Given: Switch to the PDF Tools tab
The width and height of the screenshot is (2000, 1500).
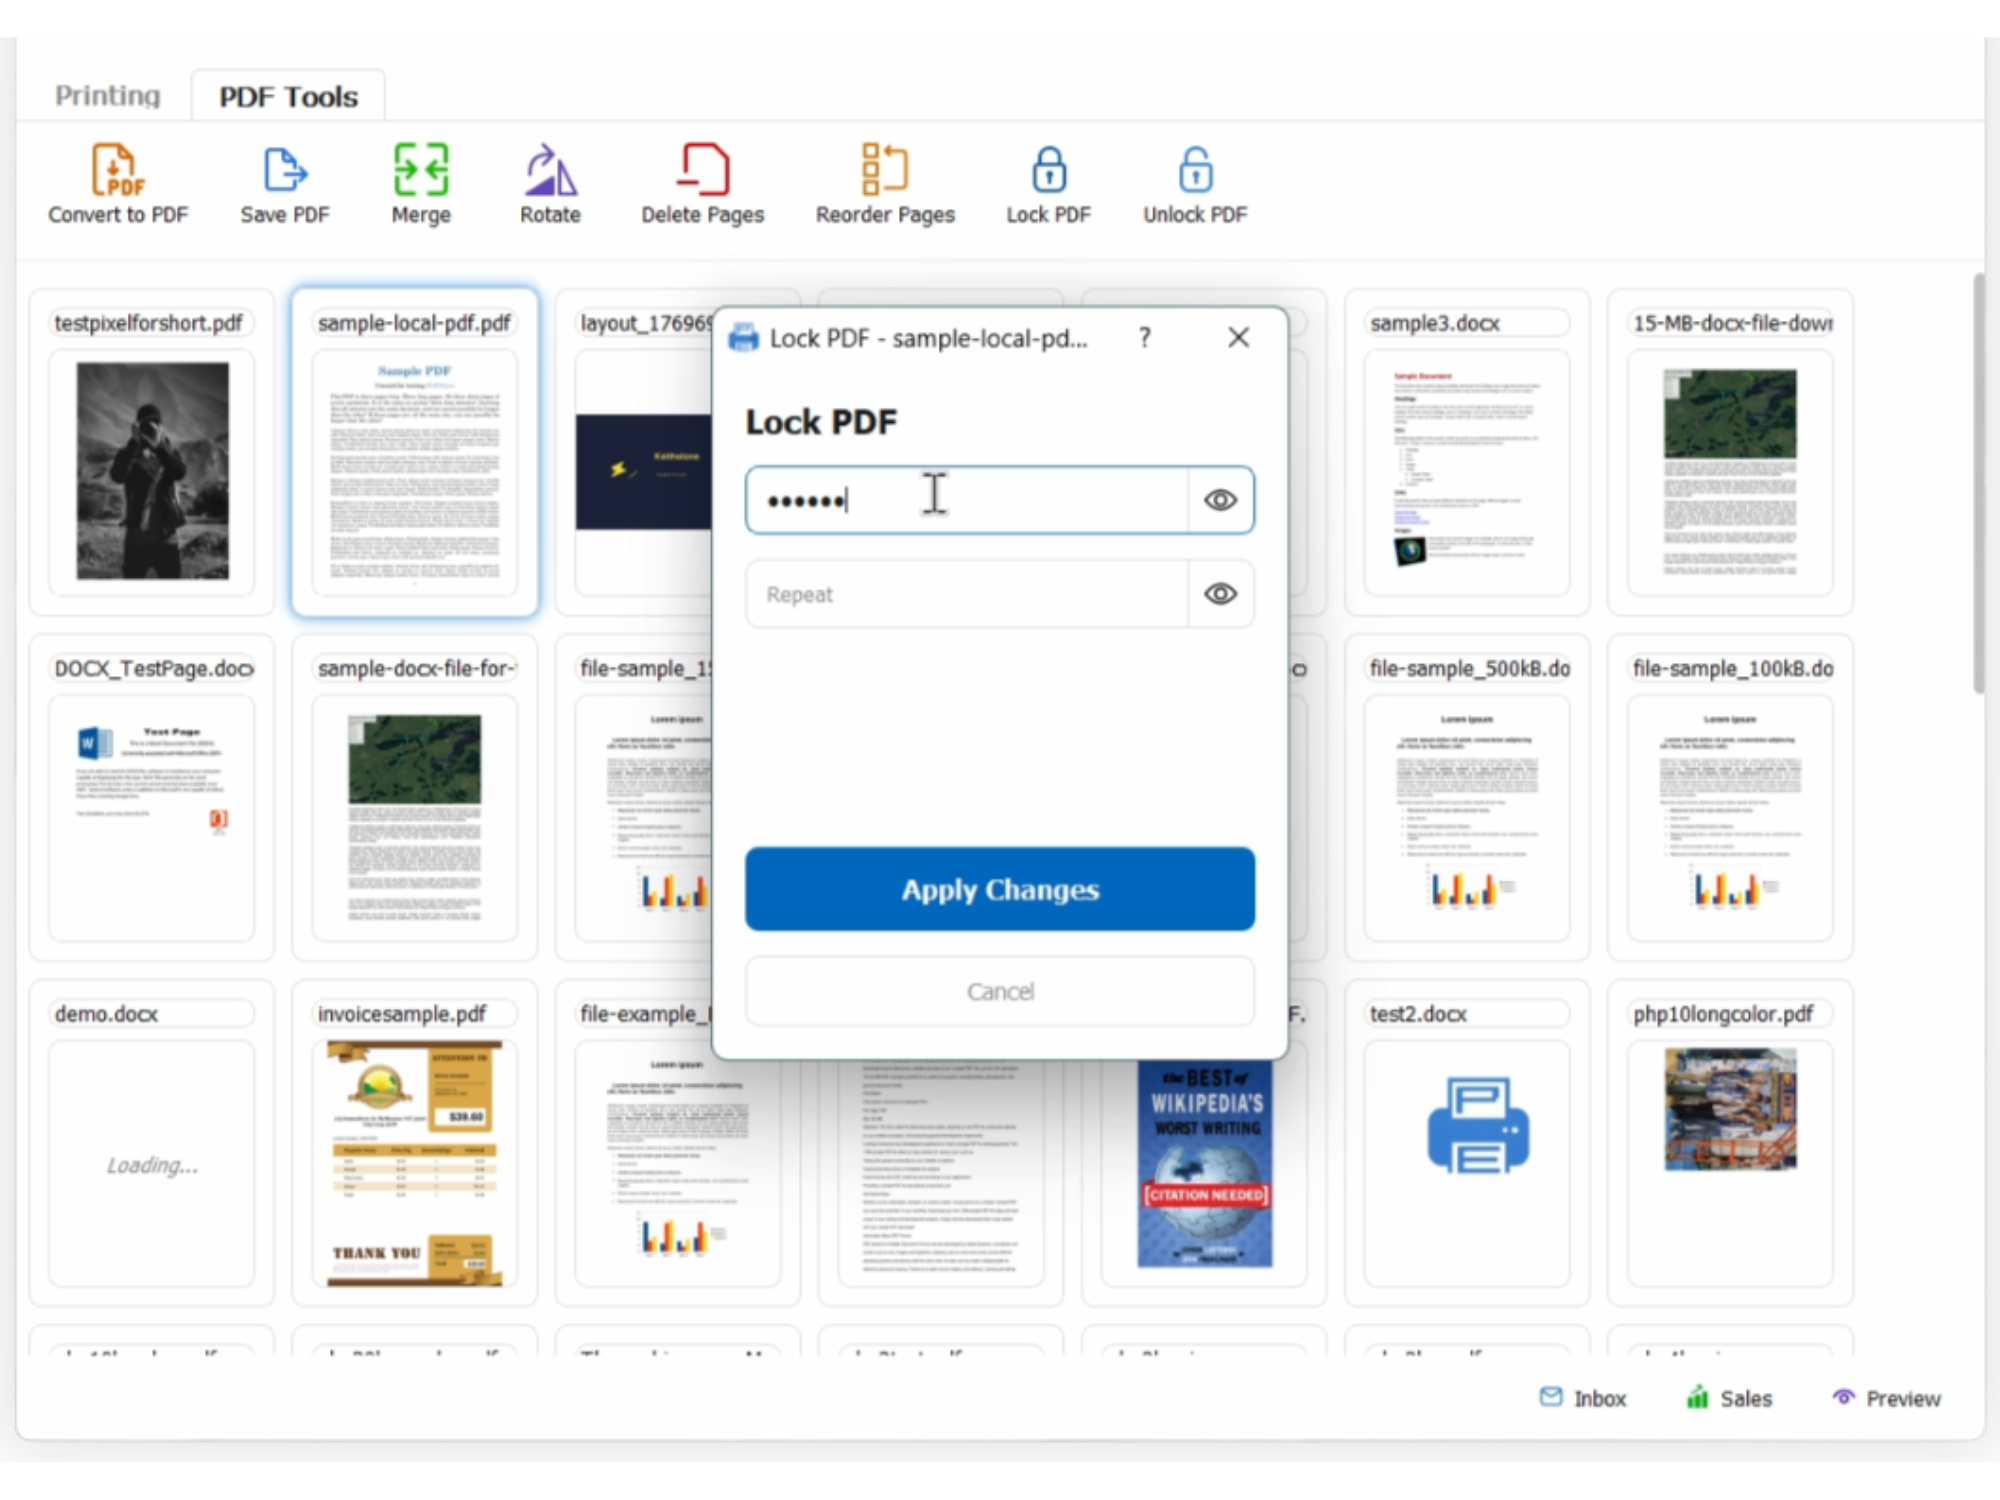Looking at the screenshot, I should point(287,95).
